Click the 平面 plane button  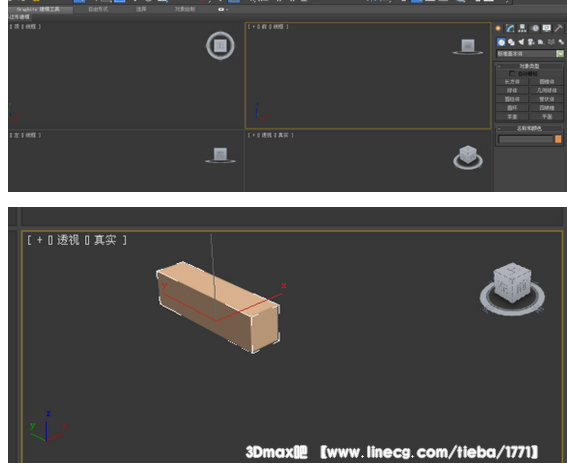(x=546, y=117)
